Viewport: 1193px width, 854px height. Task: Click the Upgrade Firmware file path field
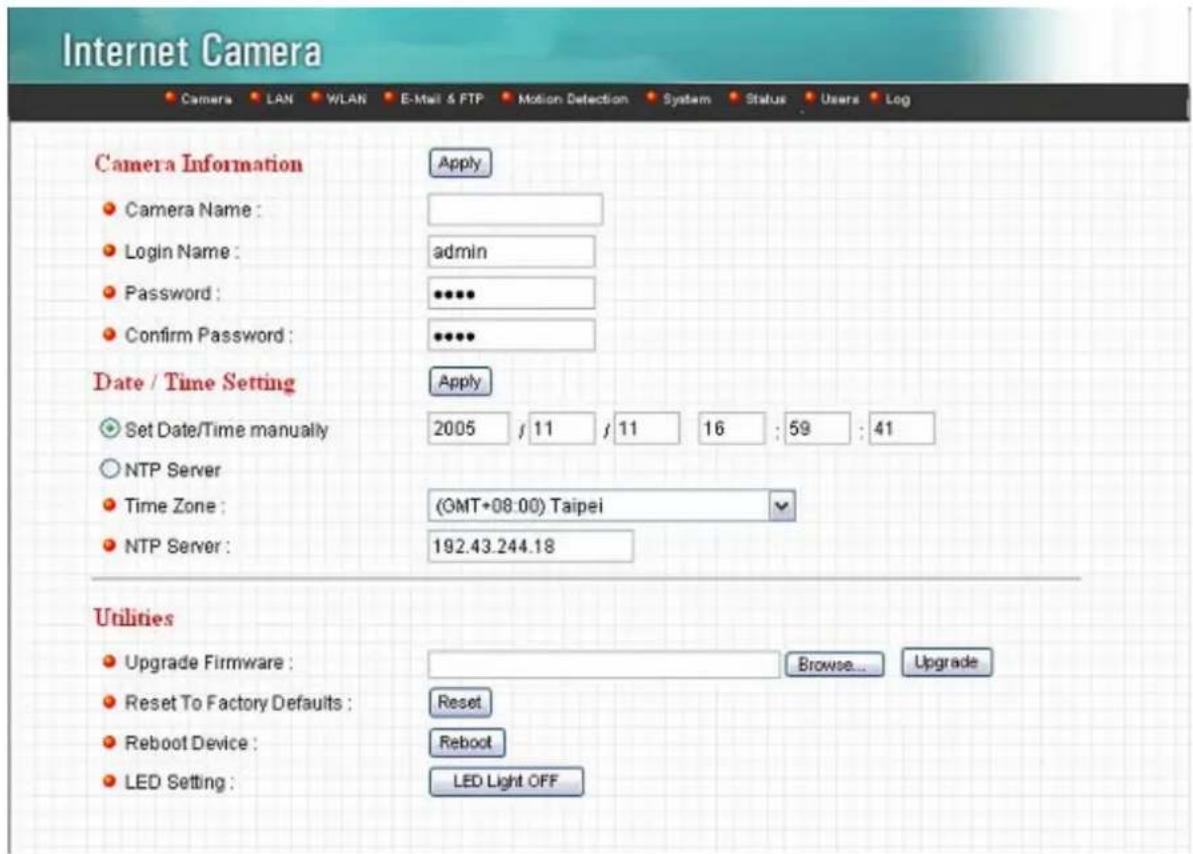tap(603, 664)
